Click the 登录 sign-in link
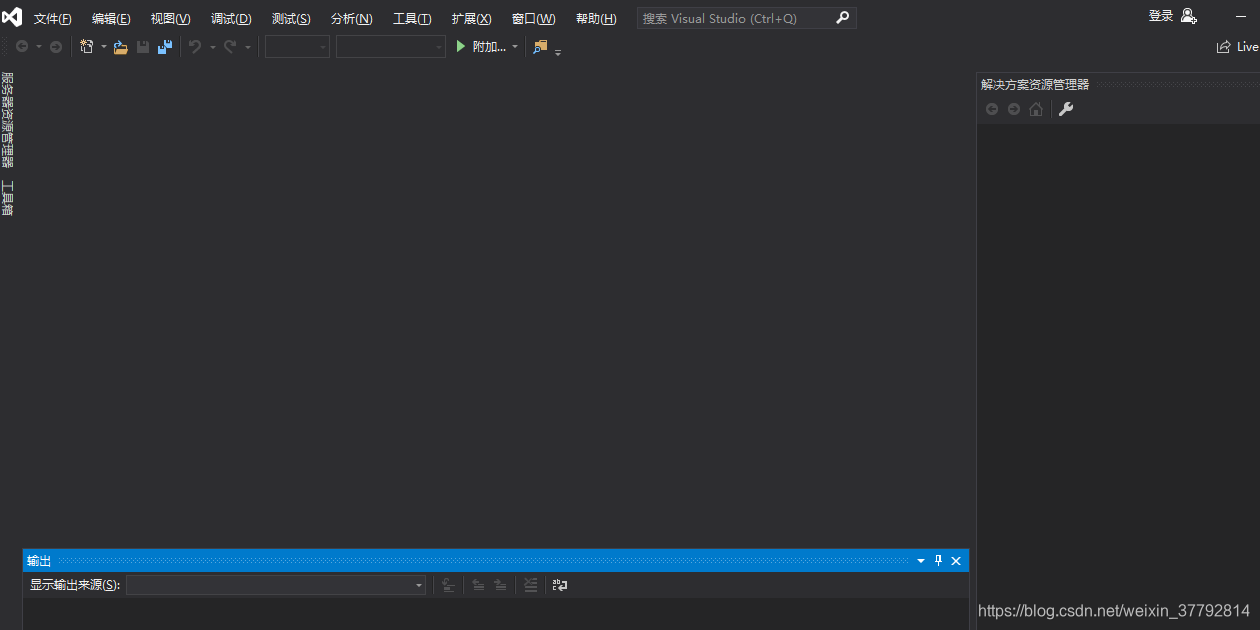Screen dimensions: 1260x630 pos(1161,16)
